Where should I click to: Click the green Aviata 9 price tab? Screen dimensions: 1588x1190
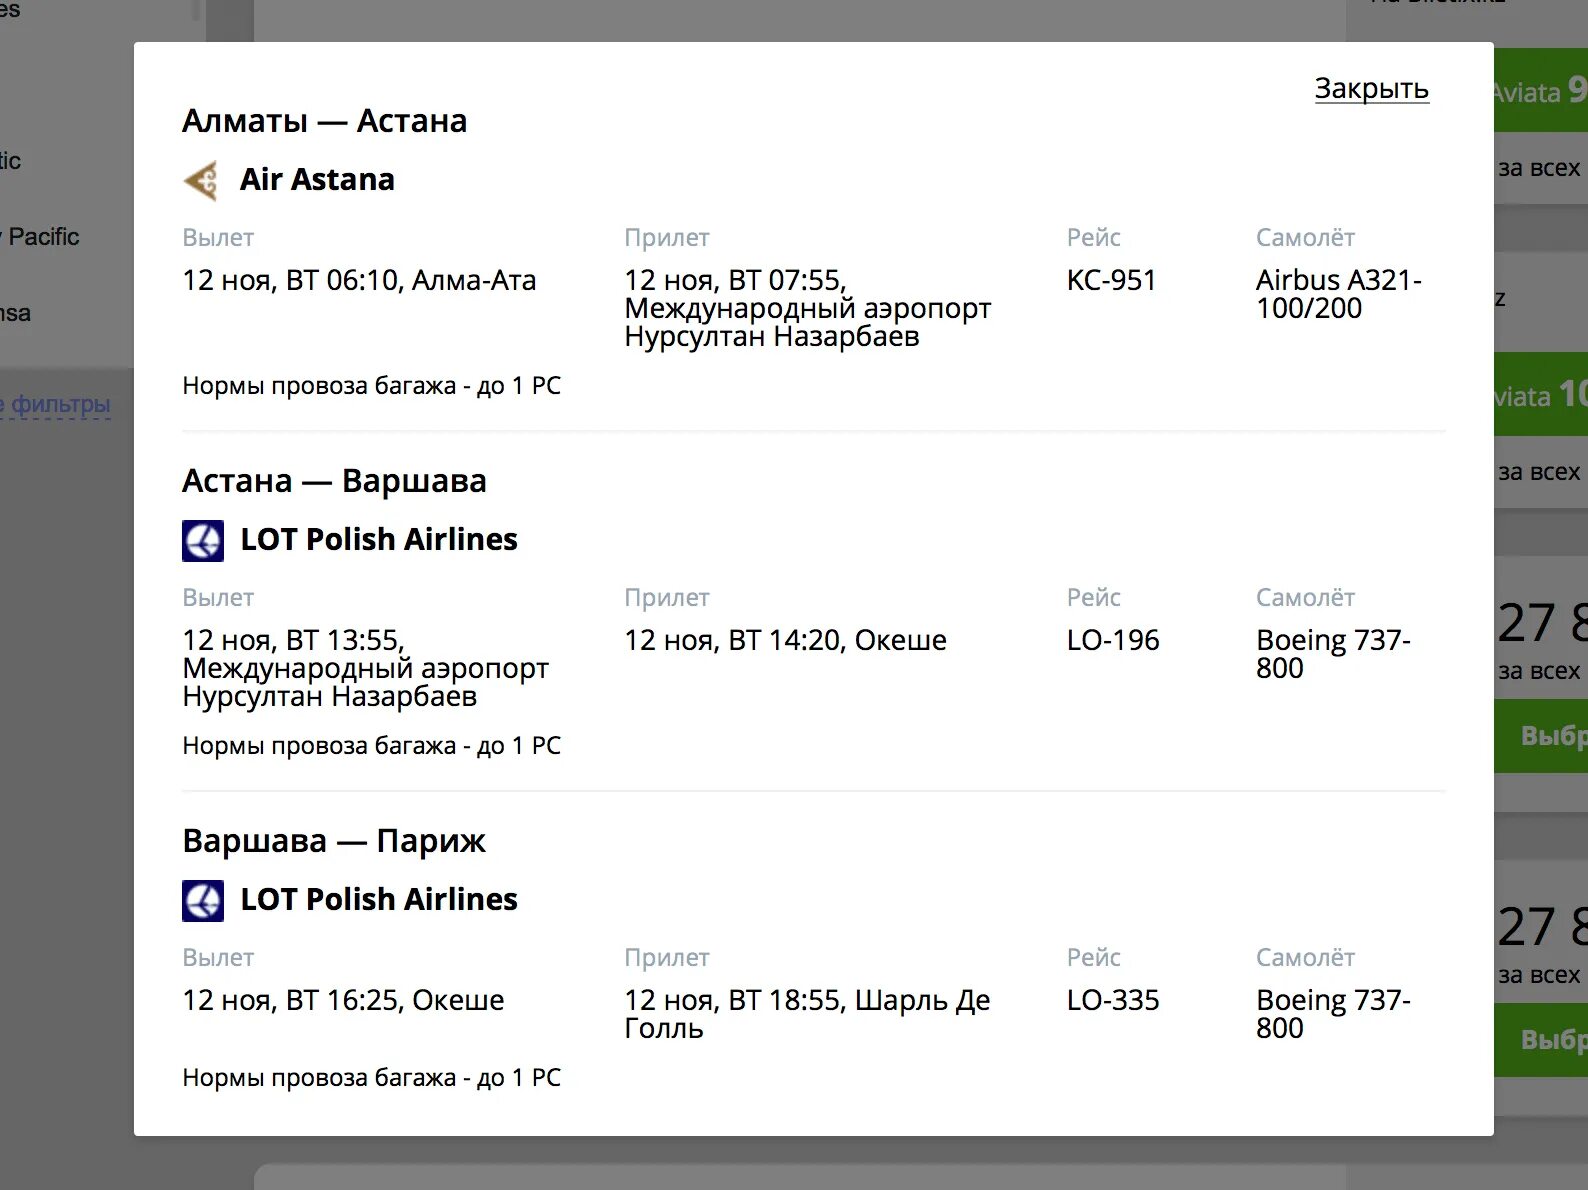1541,91
